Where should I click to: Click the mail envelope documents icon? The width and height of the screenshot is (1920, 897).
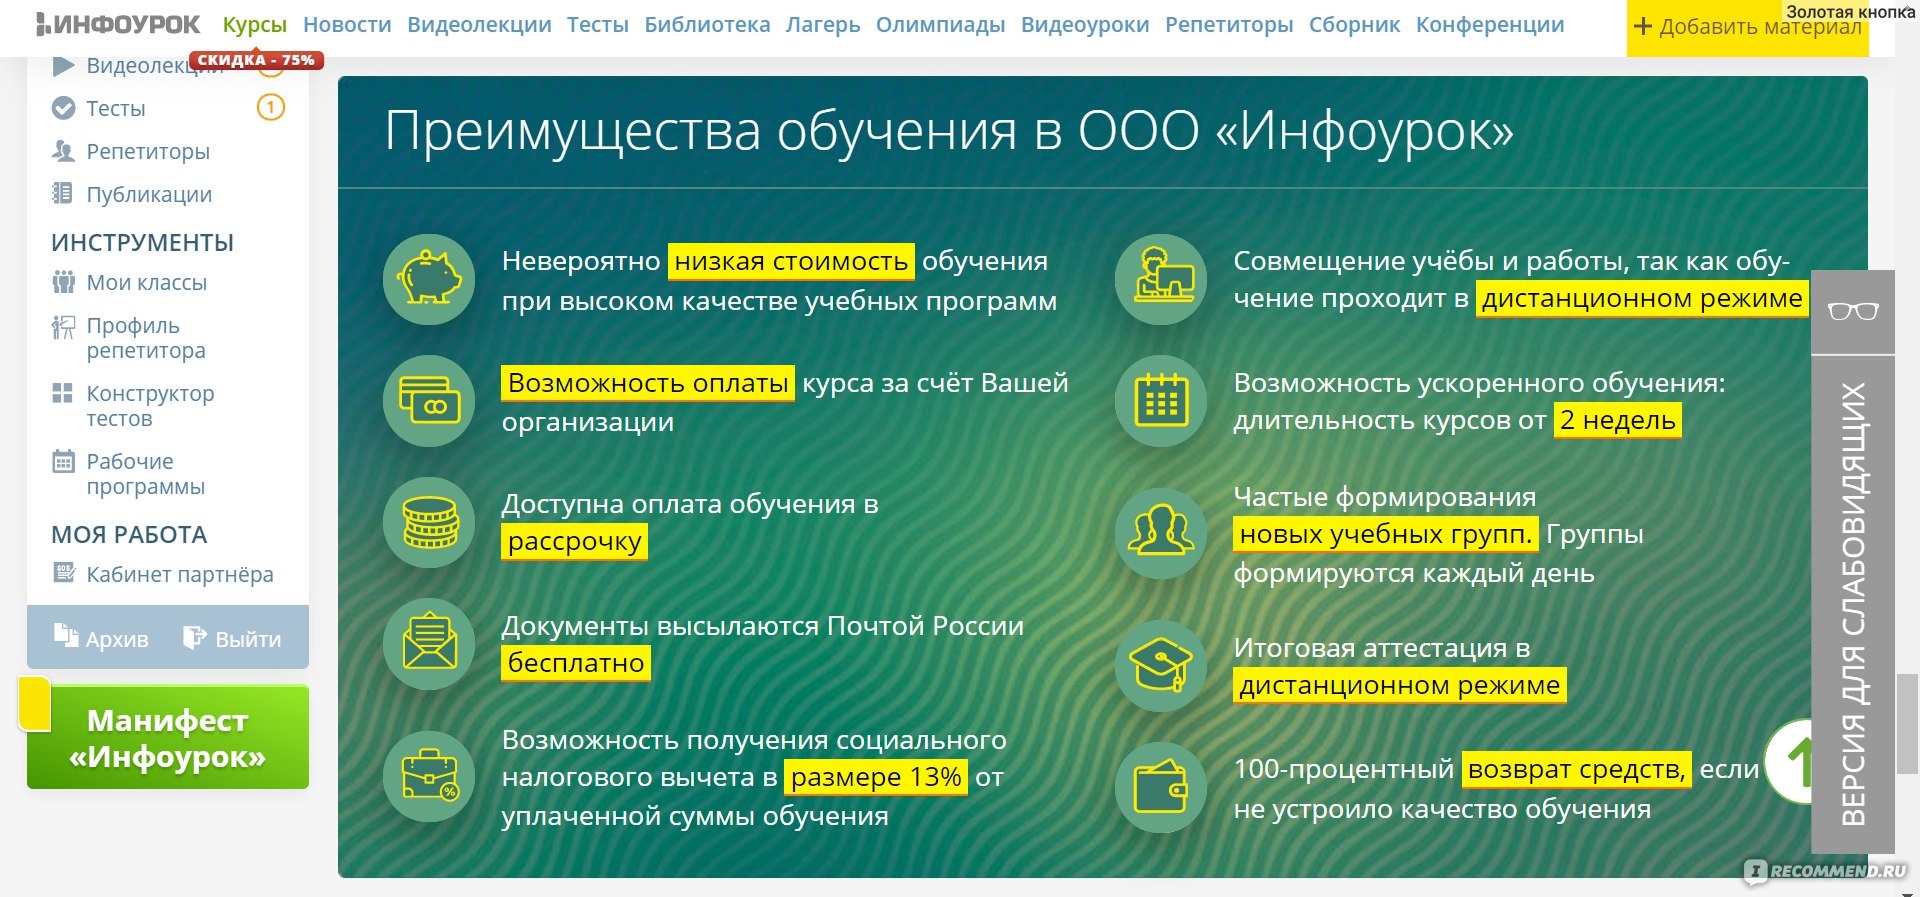(429, 644)
